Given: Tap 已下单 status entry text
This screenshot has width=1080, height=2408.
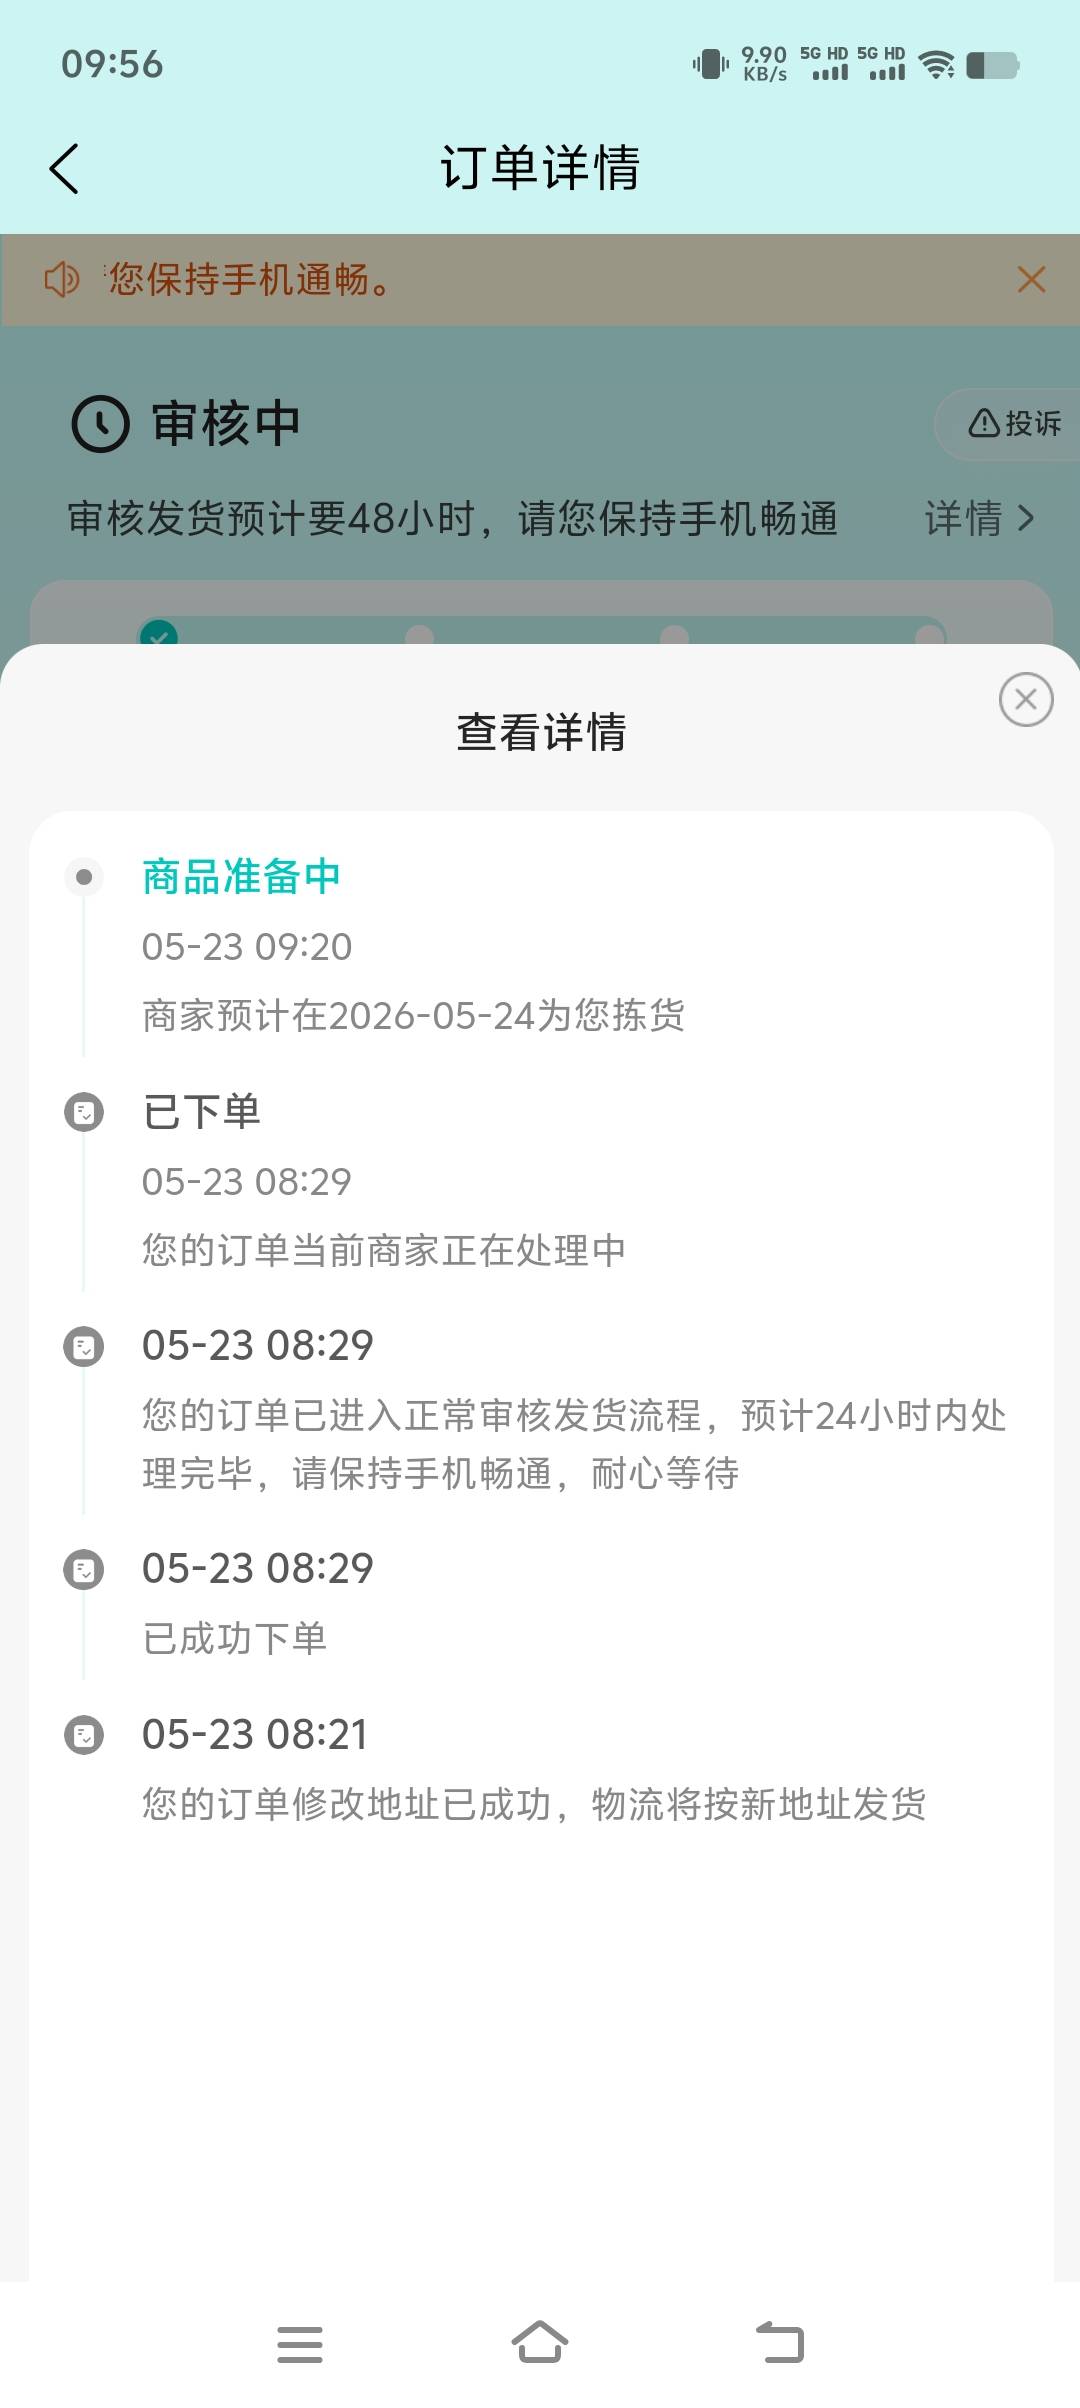Looking at the screenshot, I should (202, 1112).
